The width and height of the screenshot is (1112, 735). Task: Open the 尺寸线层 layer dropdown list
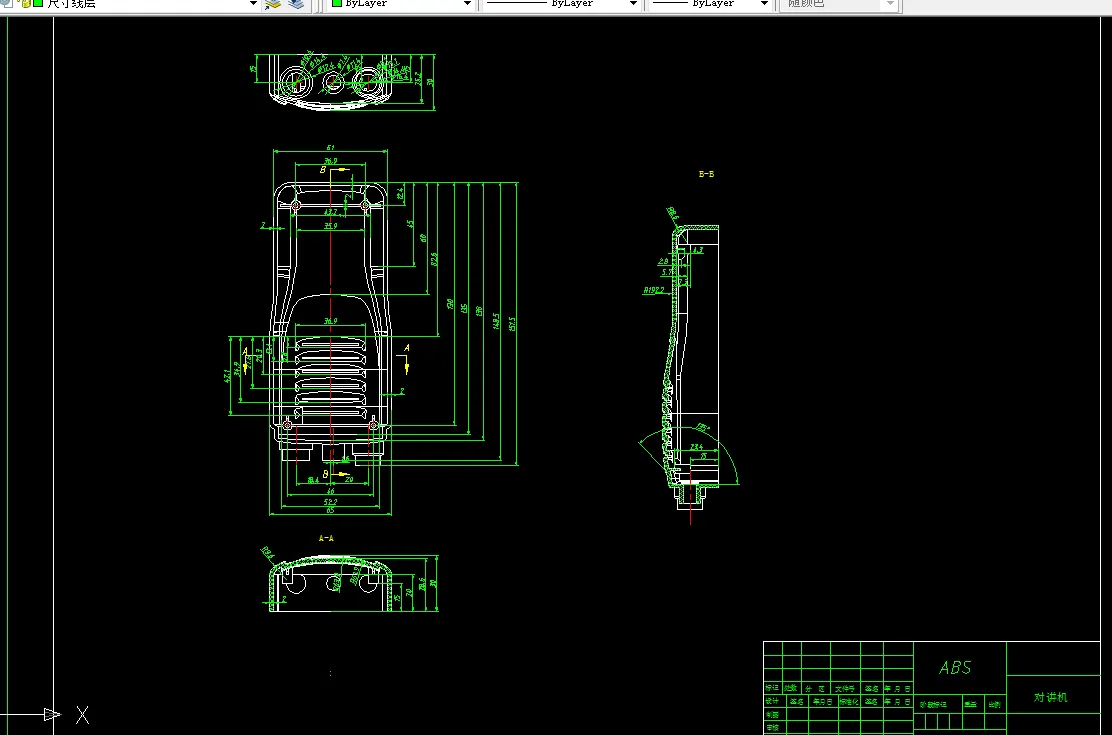(253, 4)
